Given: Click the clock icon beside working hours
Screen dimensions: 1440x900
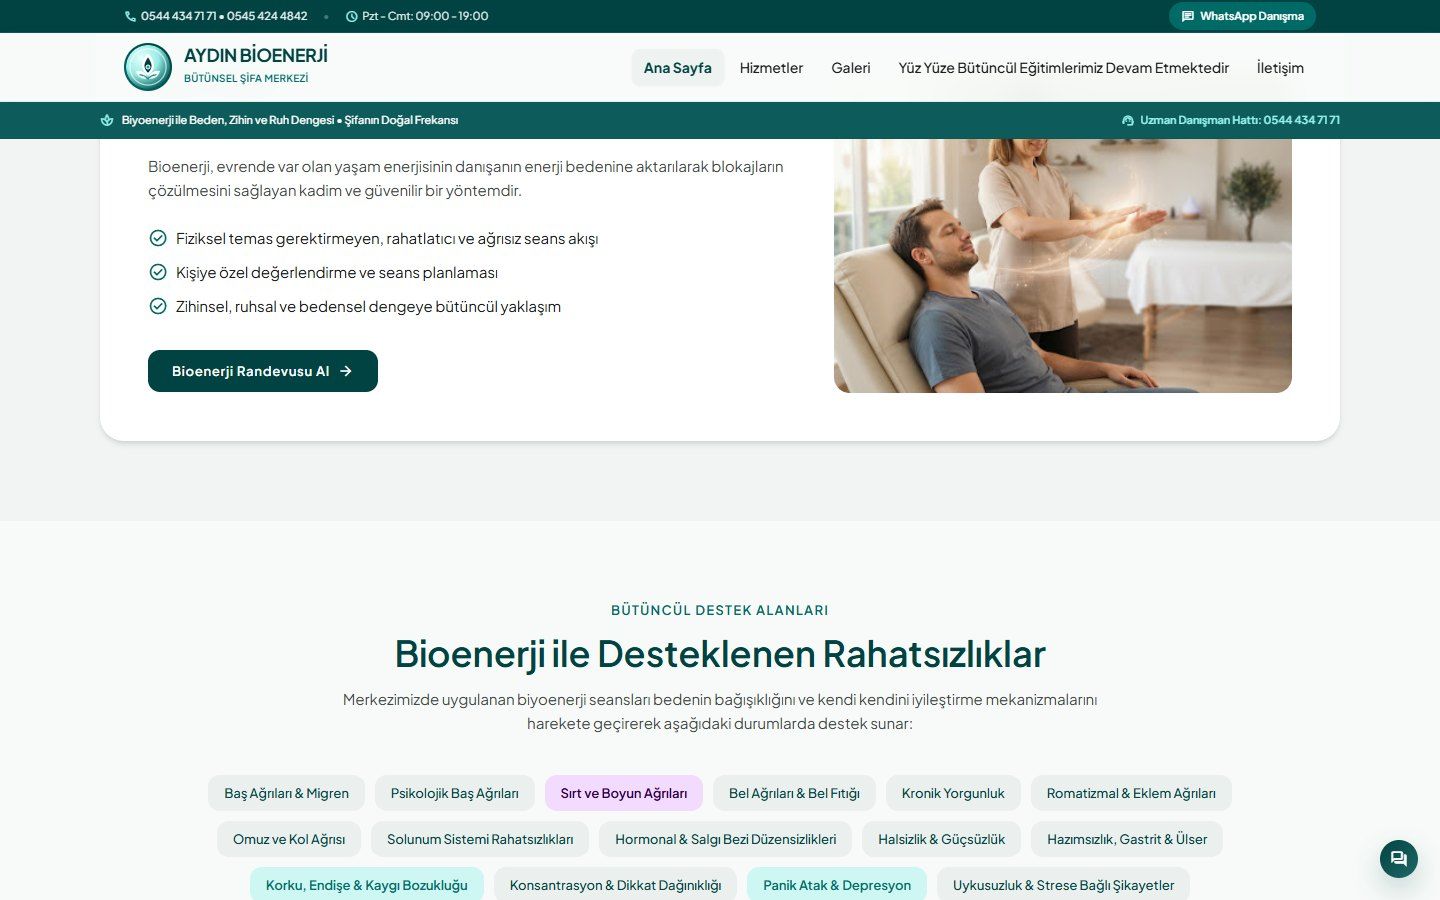Looking at the screenshot, I should (x=352, y=16).
